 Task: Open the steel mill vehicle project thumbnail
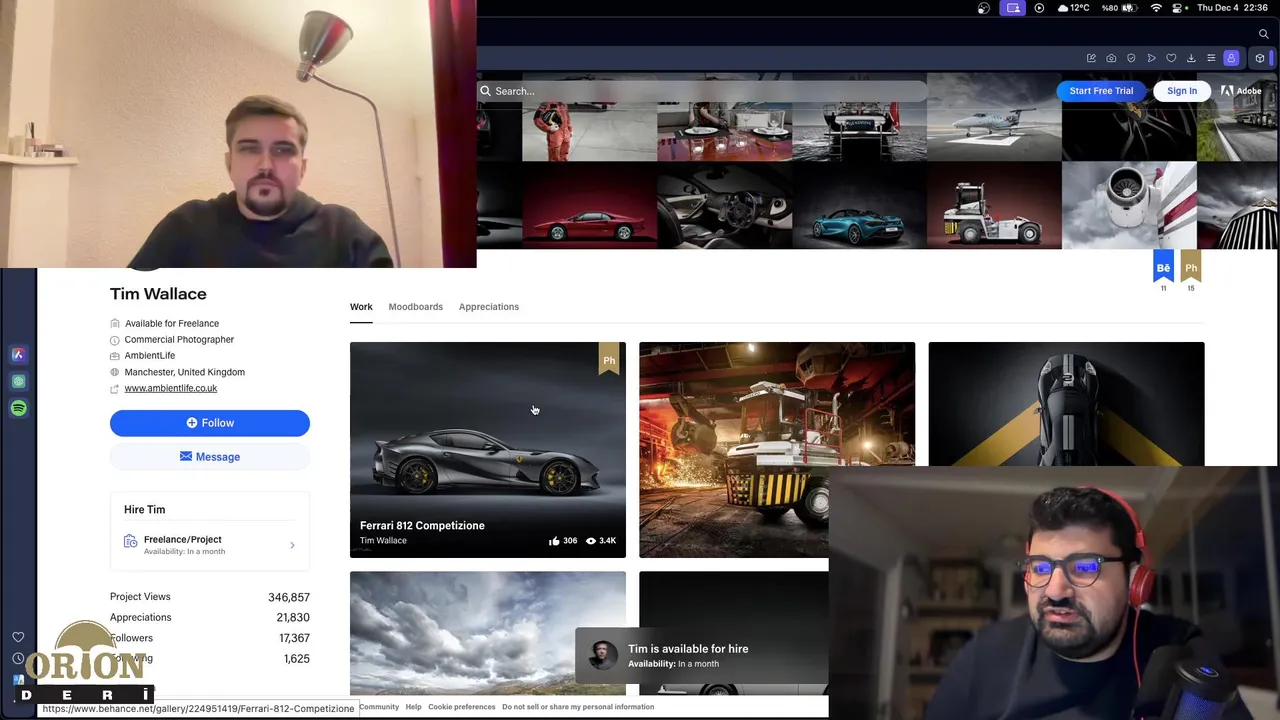coord(776,449)
